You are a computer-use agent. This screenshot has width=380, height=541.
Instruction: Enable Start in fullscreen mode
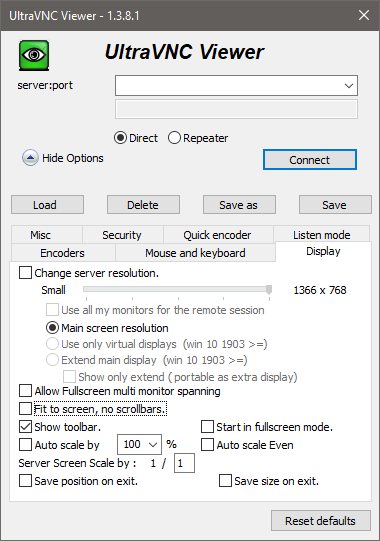tap(207, 427)
